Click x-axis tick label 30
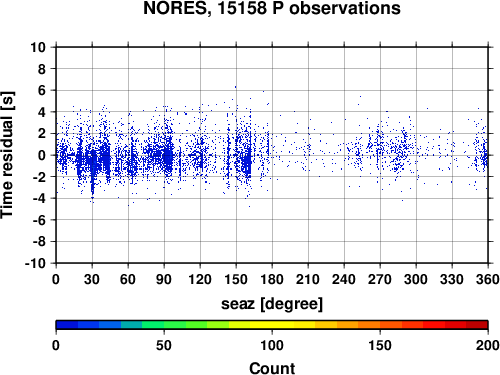This screenshot has width=500, height=375. (92, 279)
